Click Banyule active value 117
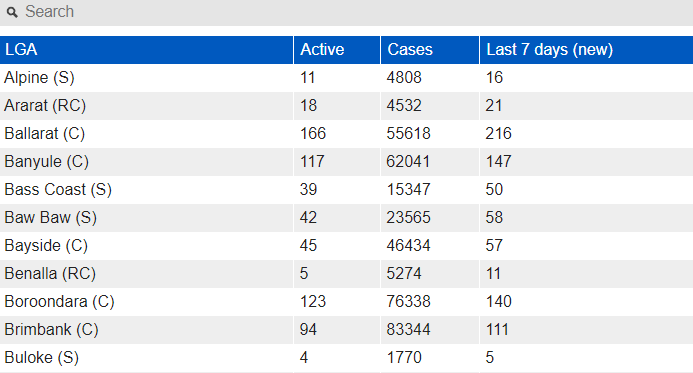Viewport: 693px width, 373px height. pos(312,162)
